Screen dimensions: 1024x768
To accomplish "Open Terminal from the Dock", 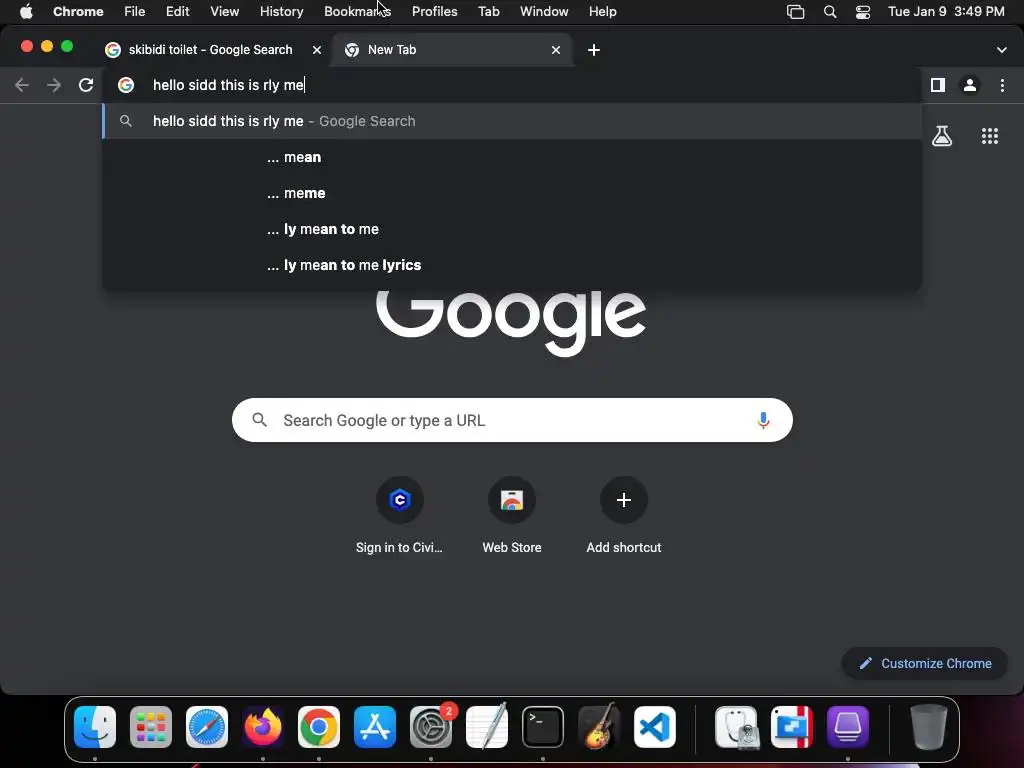I will tap(543, 727).
